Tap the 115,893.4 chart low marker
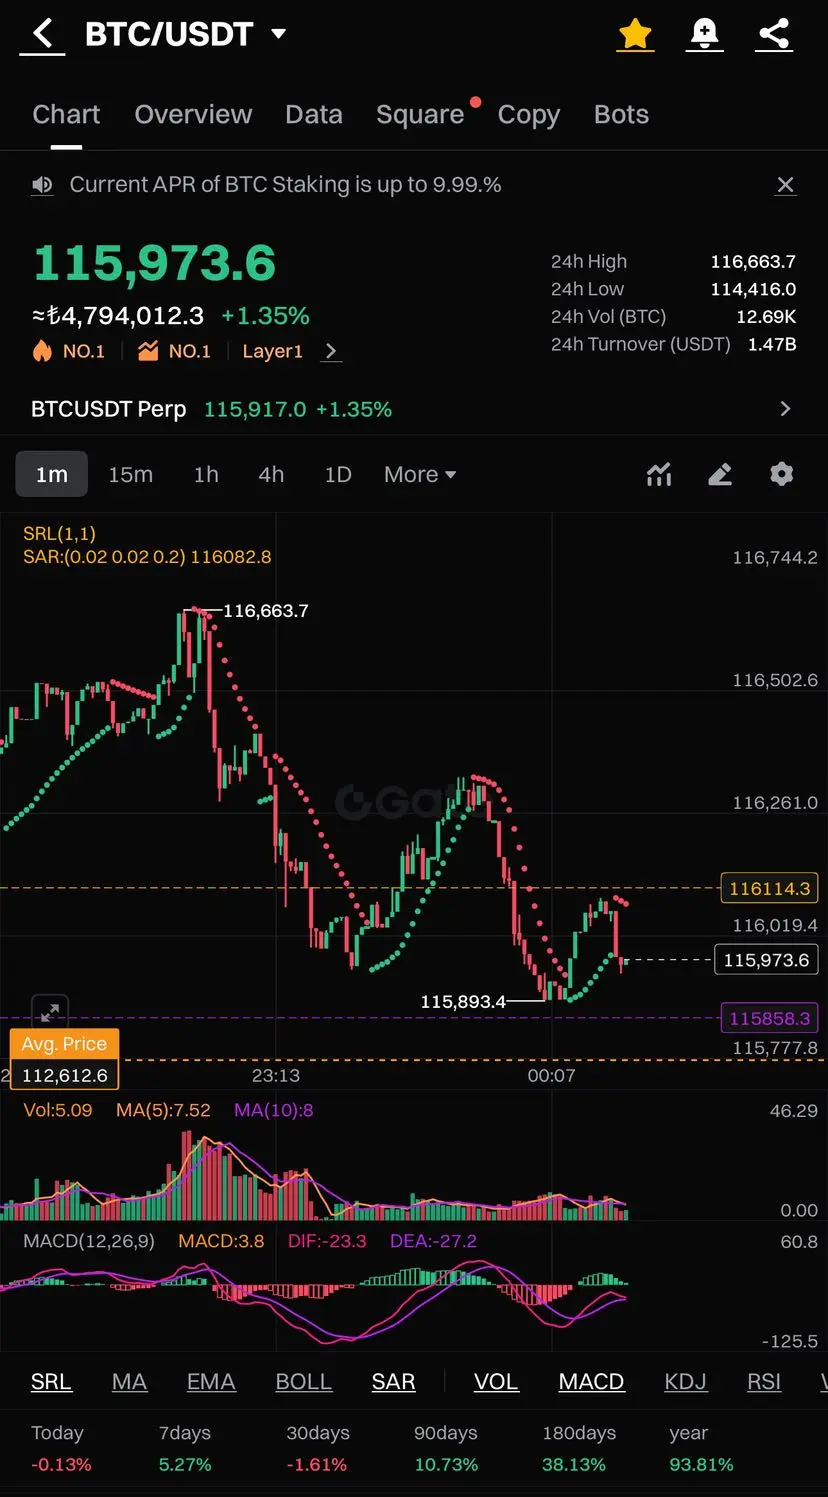This screenshot has height=1497, width=828. (x=463, y=1001)
